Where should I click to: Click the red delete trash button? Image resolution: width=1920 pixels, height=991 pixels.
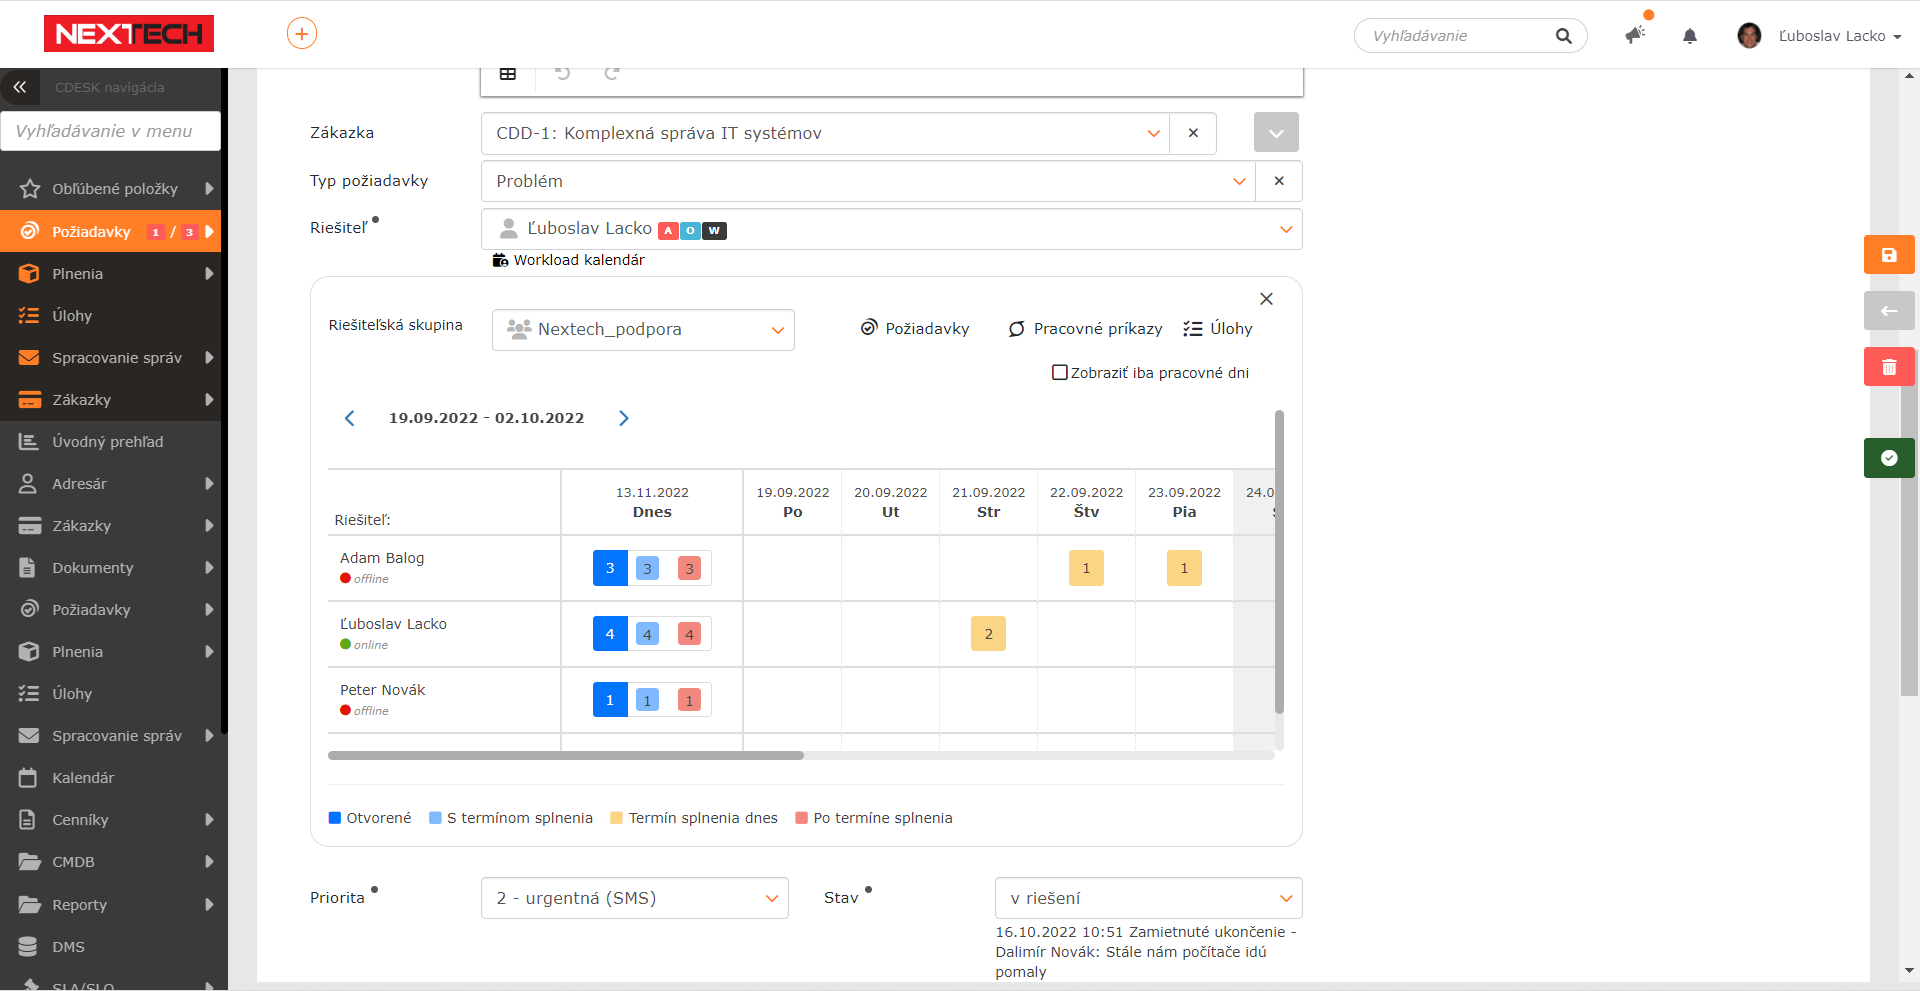1888,367
